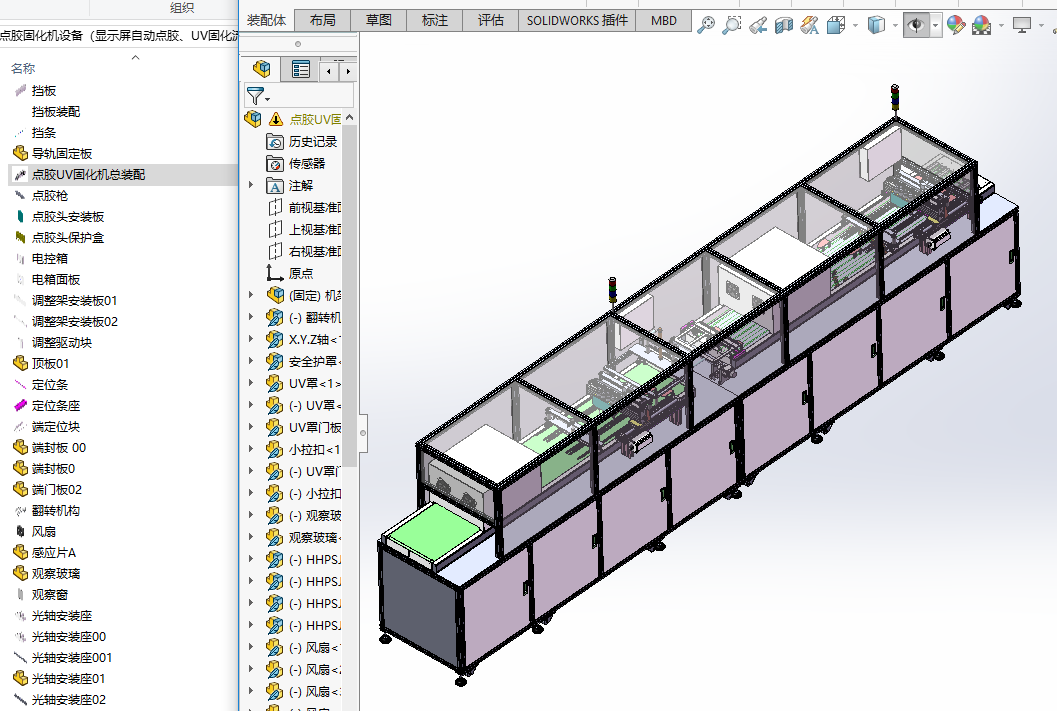Select file 观察窗 in explorer list

[x=50, y=594]
